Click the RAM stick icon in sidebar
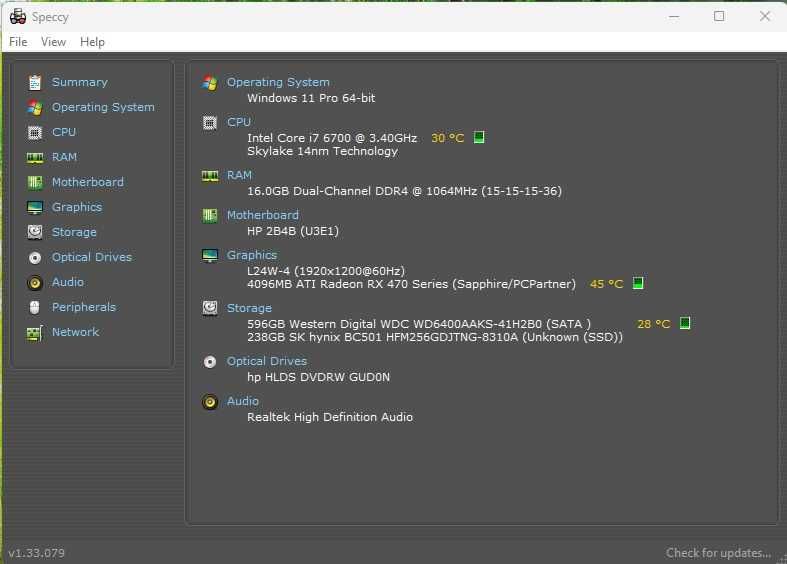This screenshot has height=564, width=787. tap(35, 158)
